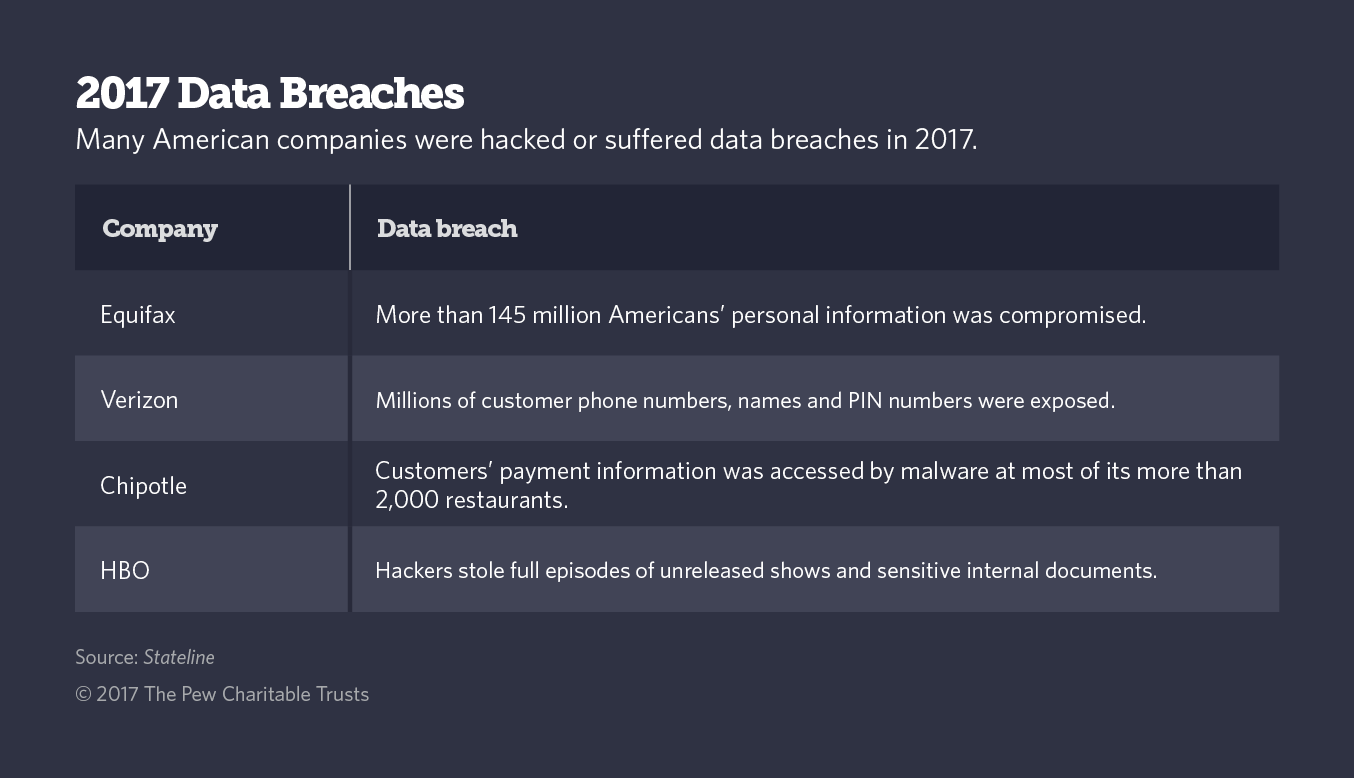Viewport: 1354px width, 778px height.
Task: Select the HBO company cell
Action: point(125,571)
